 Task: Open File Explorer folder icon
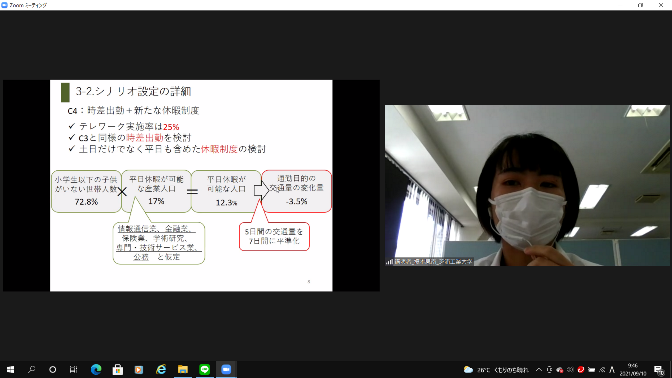pos(183,369)
